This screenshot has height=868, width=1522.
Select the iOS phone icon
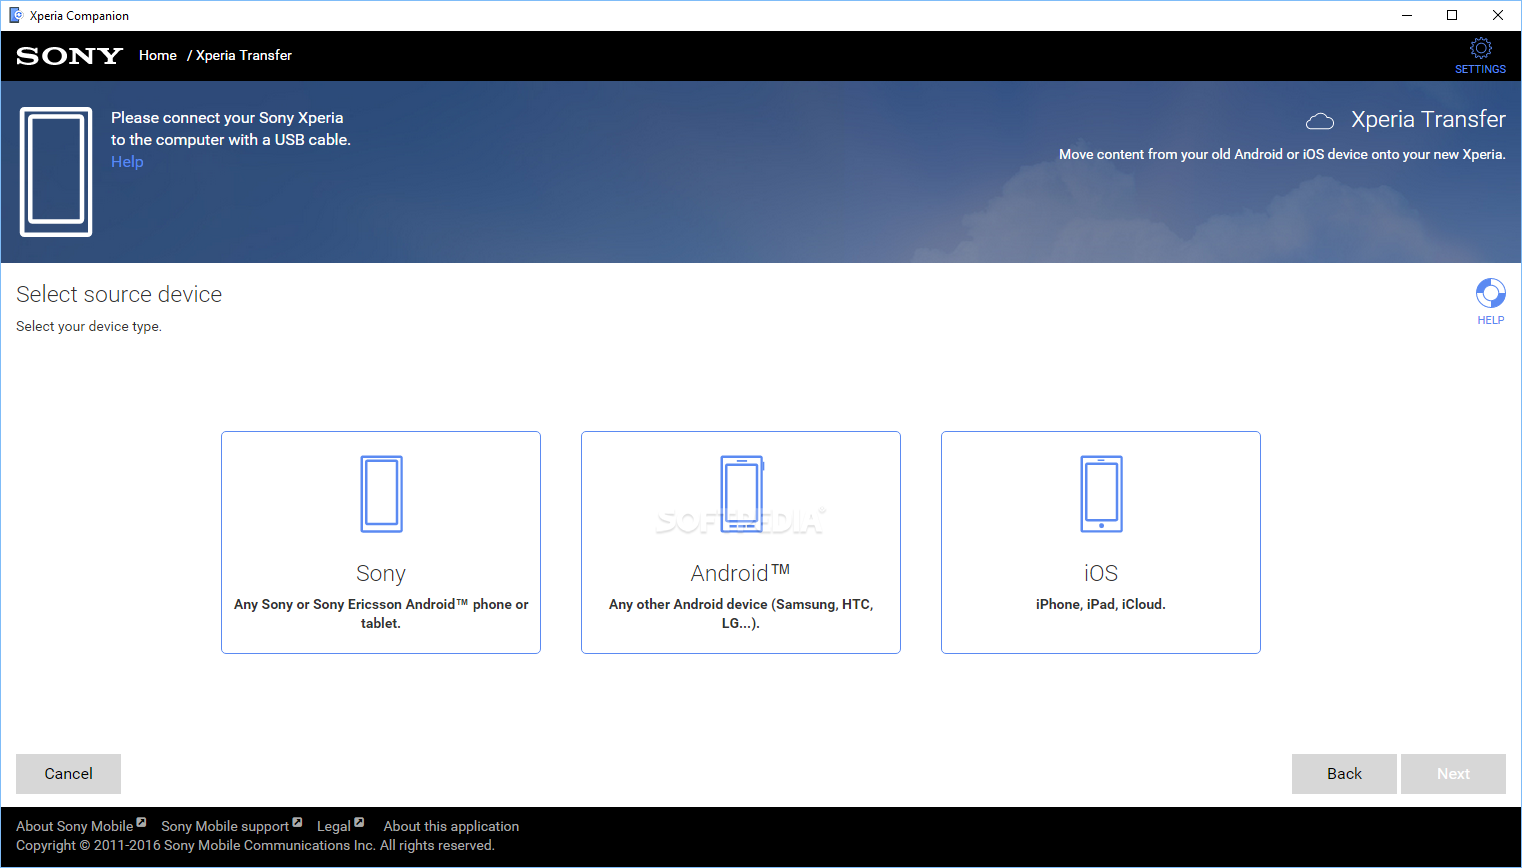click(x=1101, y=494)
